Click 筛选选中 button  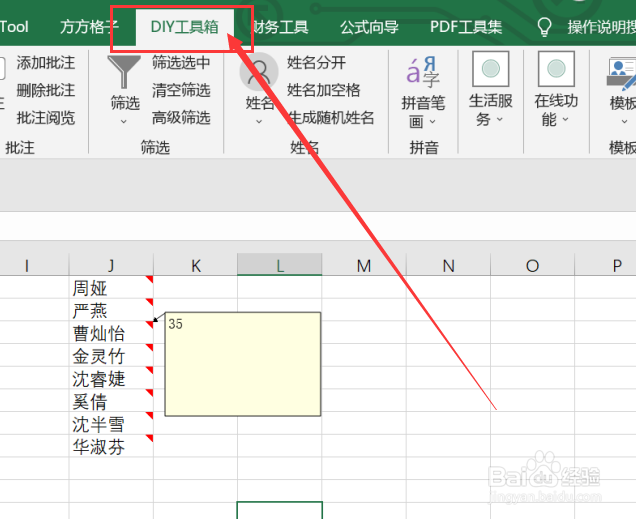(x=181, y=62)
